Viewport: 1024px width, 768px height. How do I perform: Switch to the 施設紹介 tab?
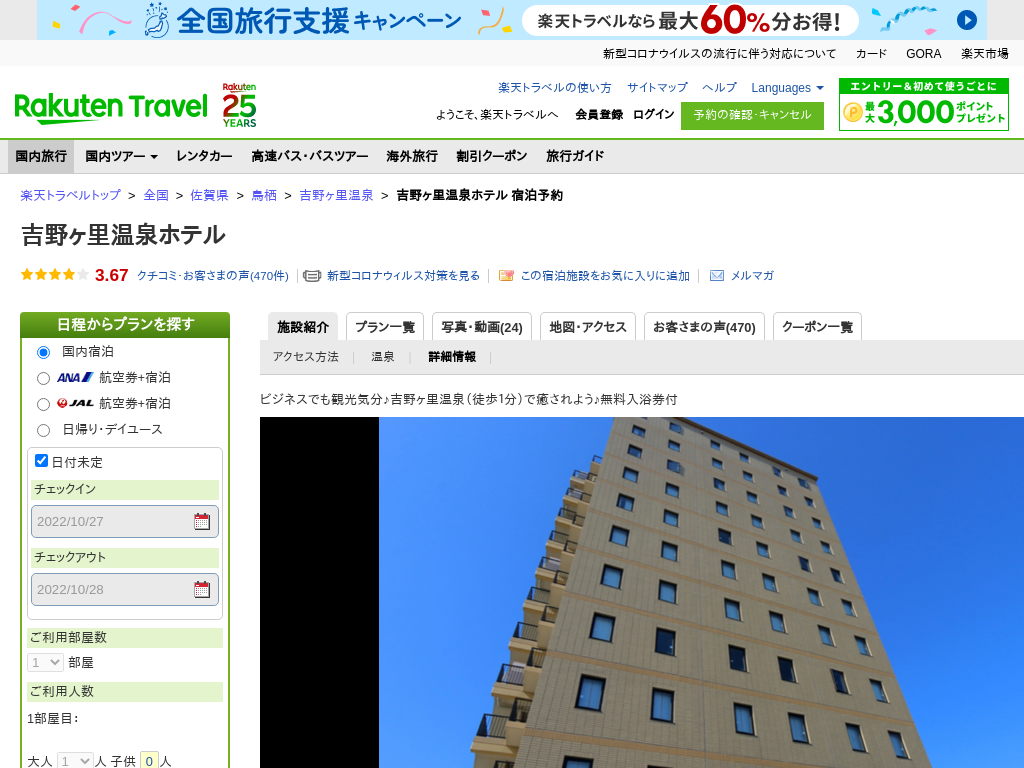(x=303, y=327)
